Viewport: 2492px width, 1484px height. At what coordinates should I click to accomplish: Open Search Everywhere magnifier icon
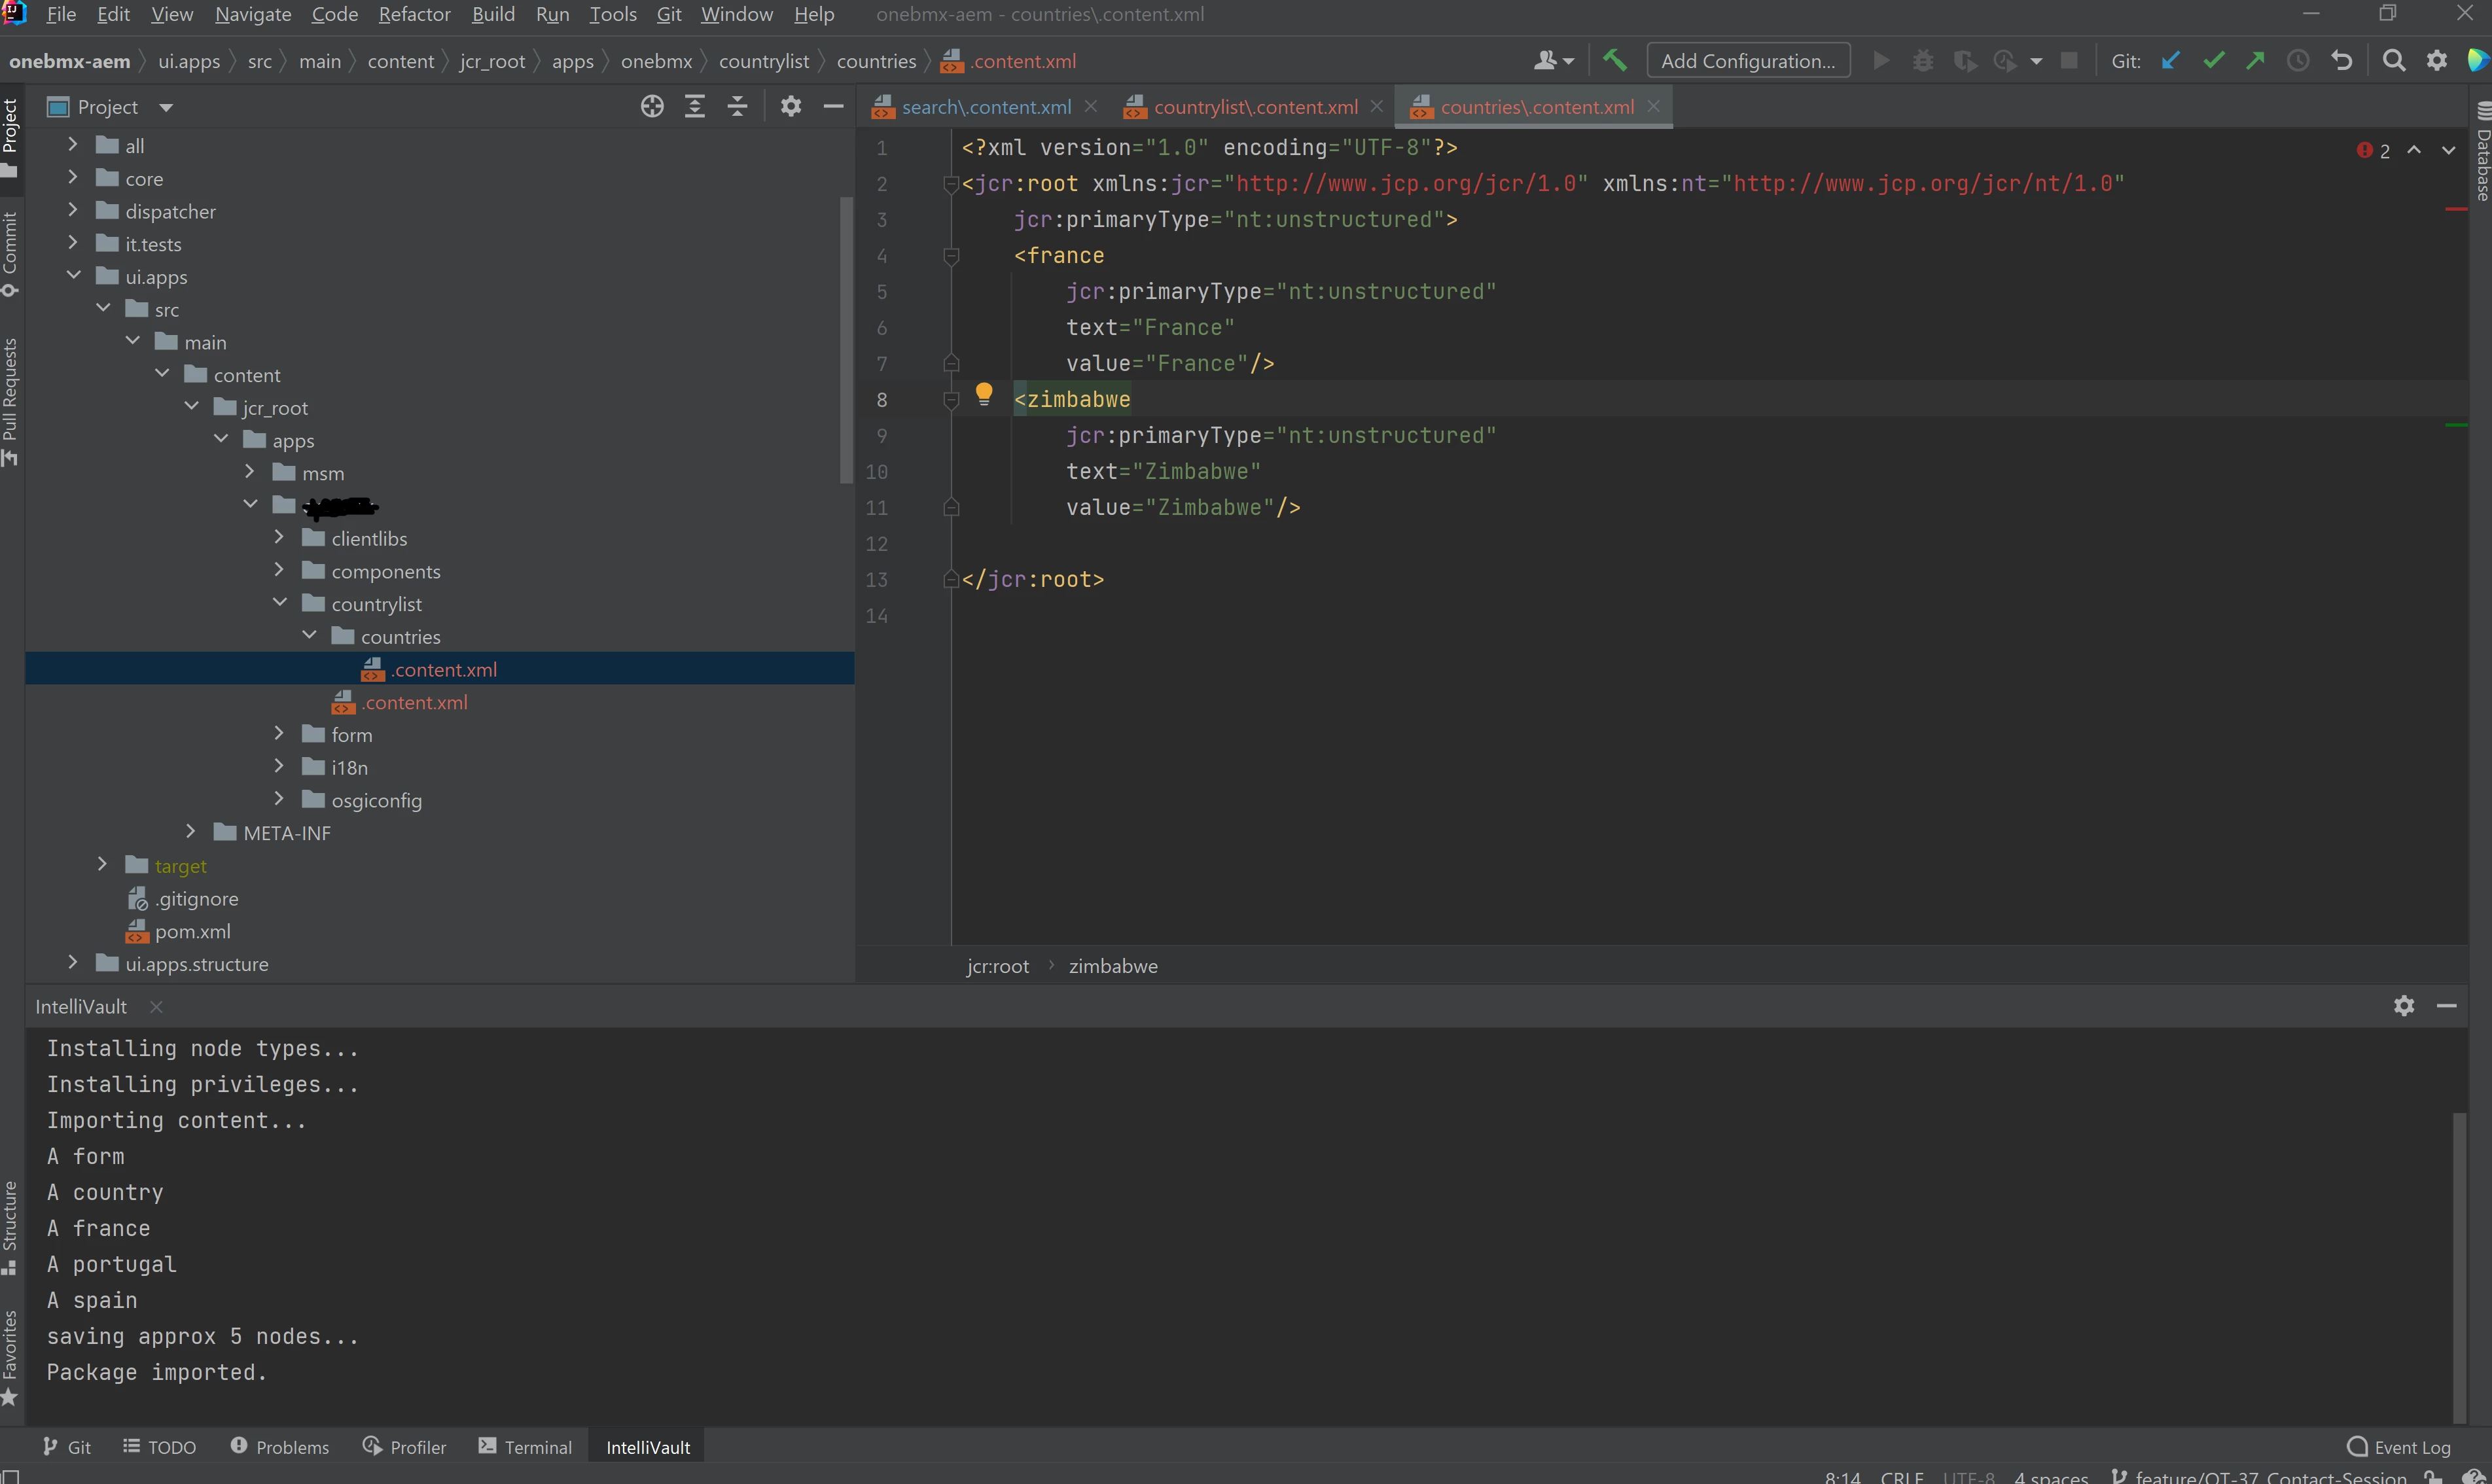(x=2393, y=61)
